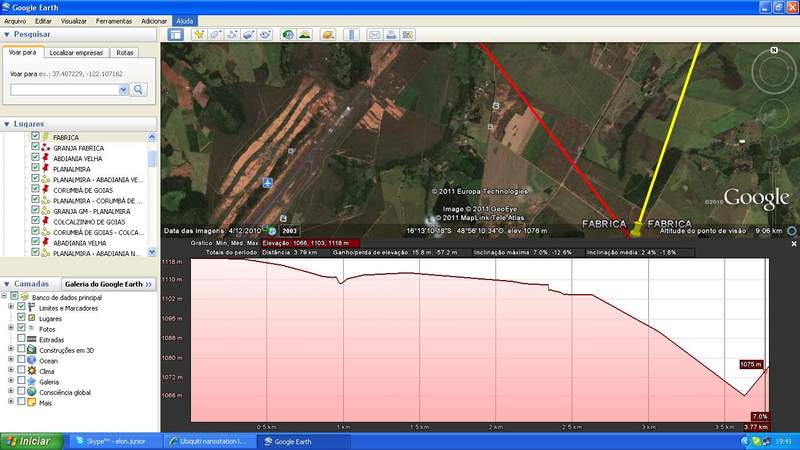The width and height of the screenshot is (800, 450).
Task: Click the print toolbar icon
Action: 391,35
